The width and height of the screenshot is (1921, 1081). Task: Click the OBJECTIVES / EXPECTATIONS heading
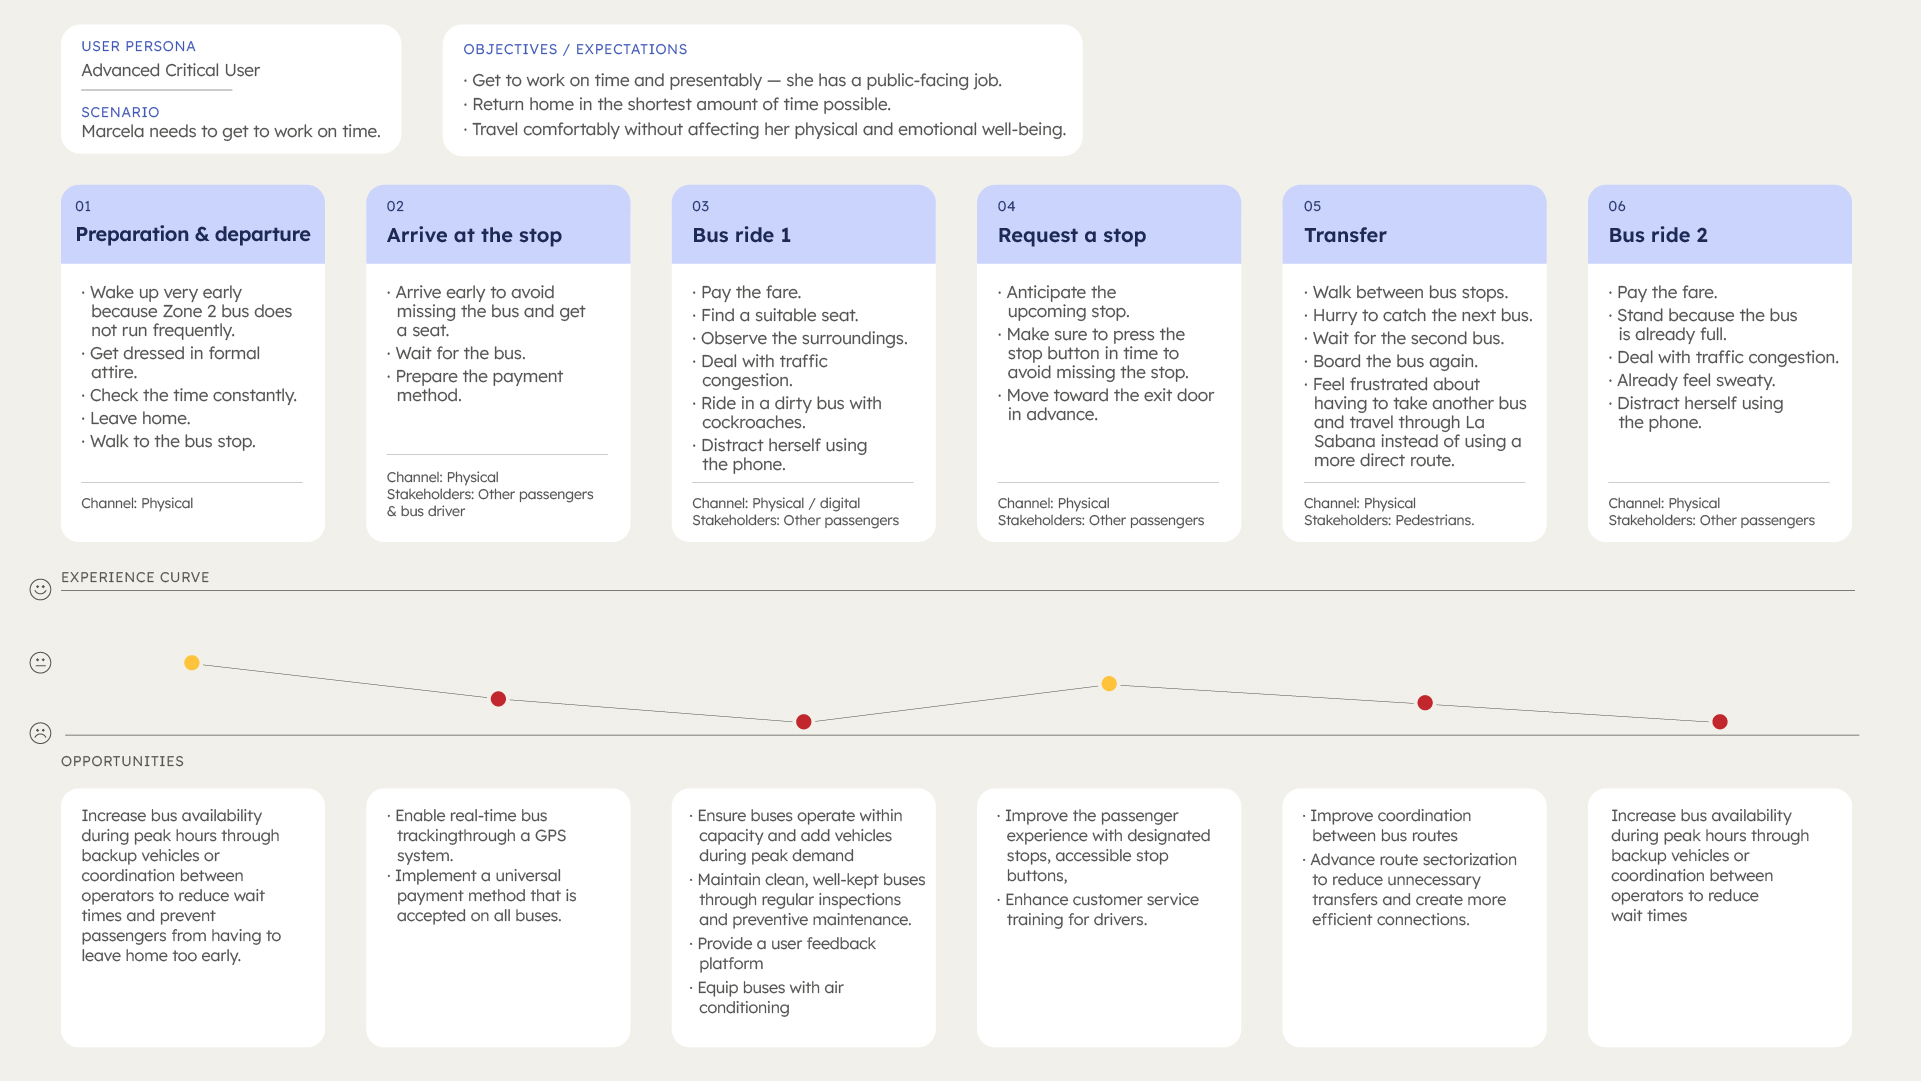click(575, 49)
